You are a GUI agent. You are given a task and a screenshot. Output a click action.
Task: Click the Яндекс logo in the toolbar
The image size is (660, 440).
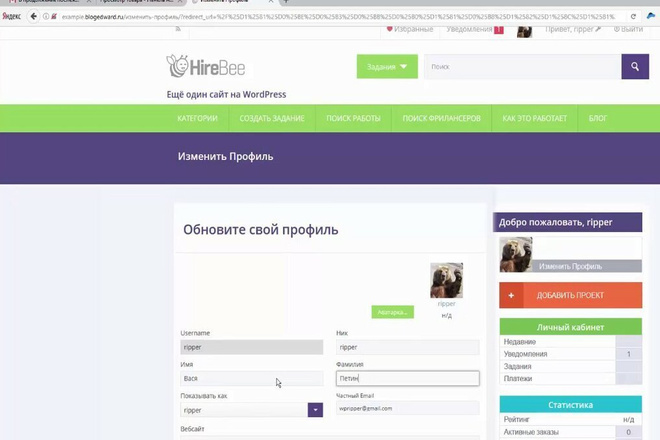pos(11,16)
